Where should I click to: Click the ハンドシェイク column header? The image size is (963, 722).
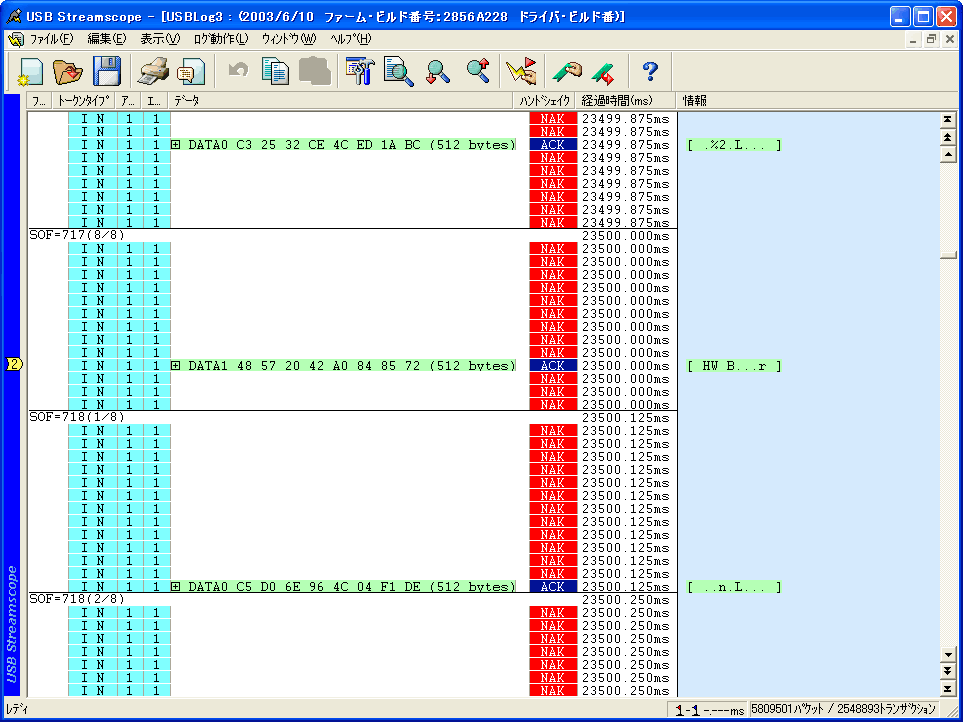[544, 101]
